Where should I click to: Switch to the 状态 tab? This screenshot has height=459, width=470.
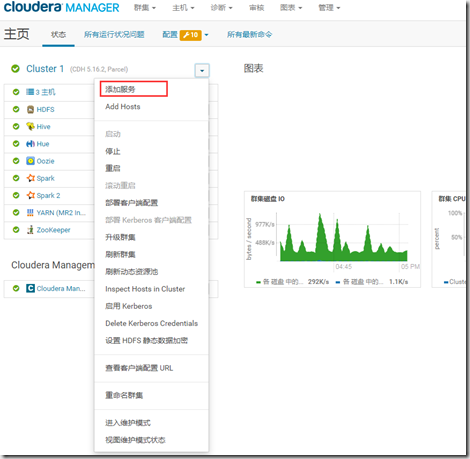click(58, 35)
